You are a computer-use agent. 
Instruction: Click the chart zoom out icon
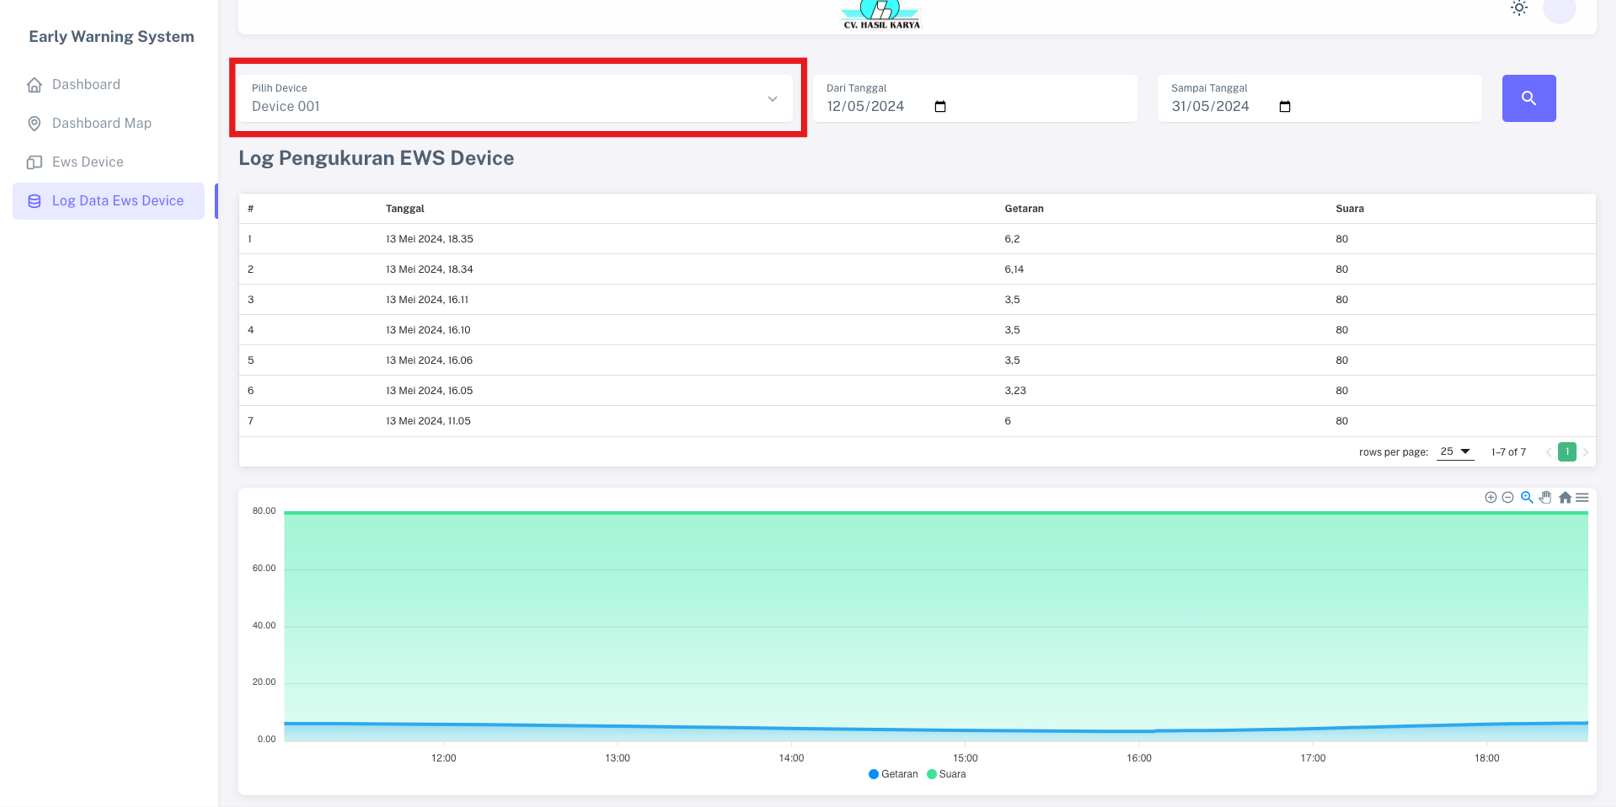pos(1508,497)
